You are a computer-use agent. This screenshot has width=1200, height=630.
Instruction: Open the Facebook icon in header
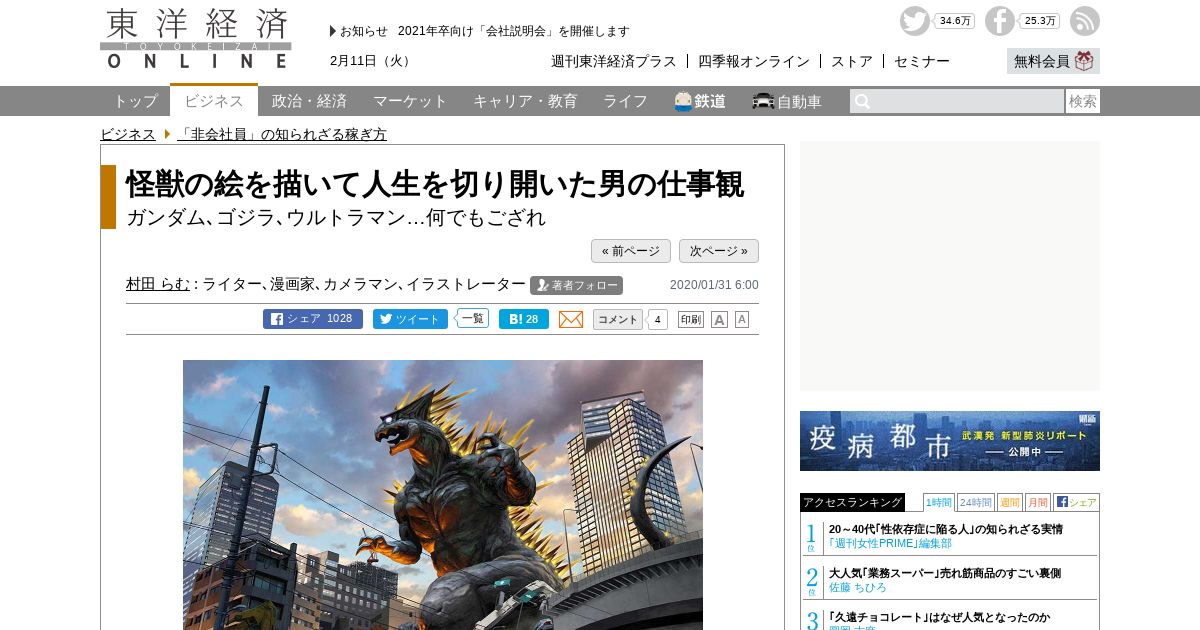(x=999, y=21)
